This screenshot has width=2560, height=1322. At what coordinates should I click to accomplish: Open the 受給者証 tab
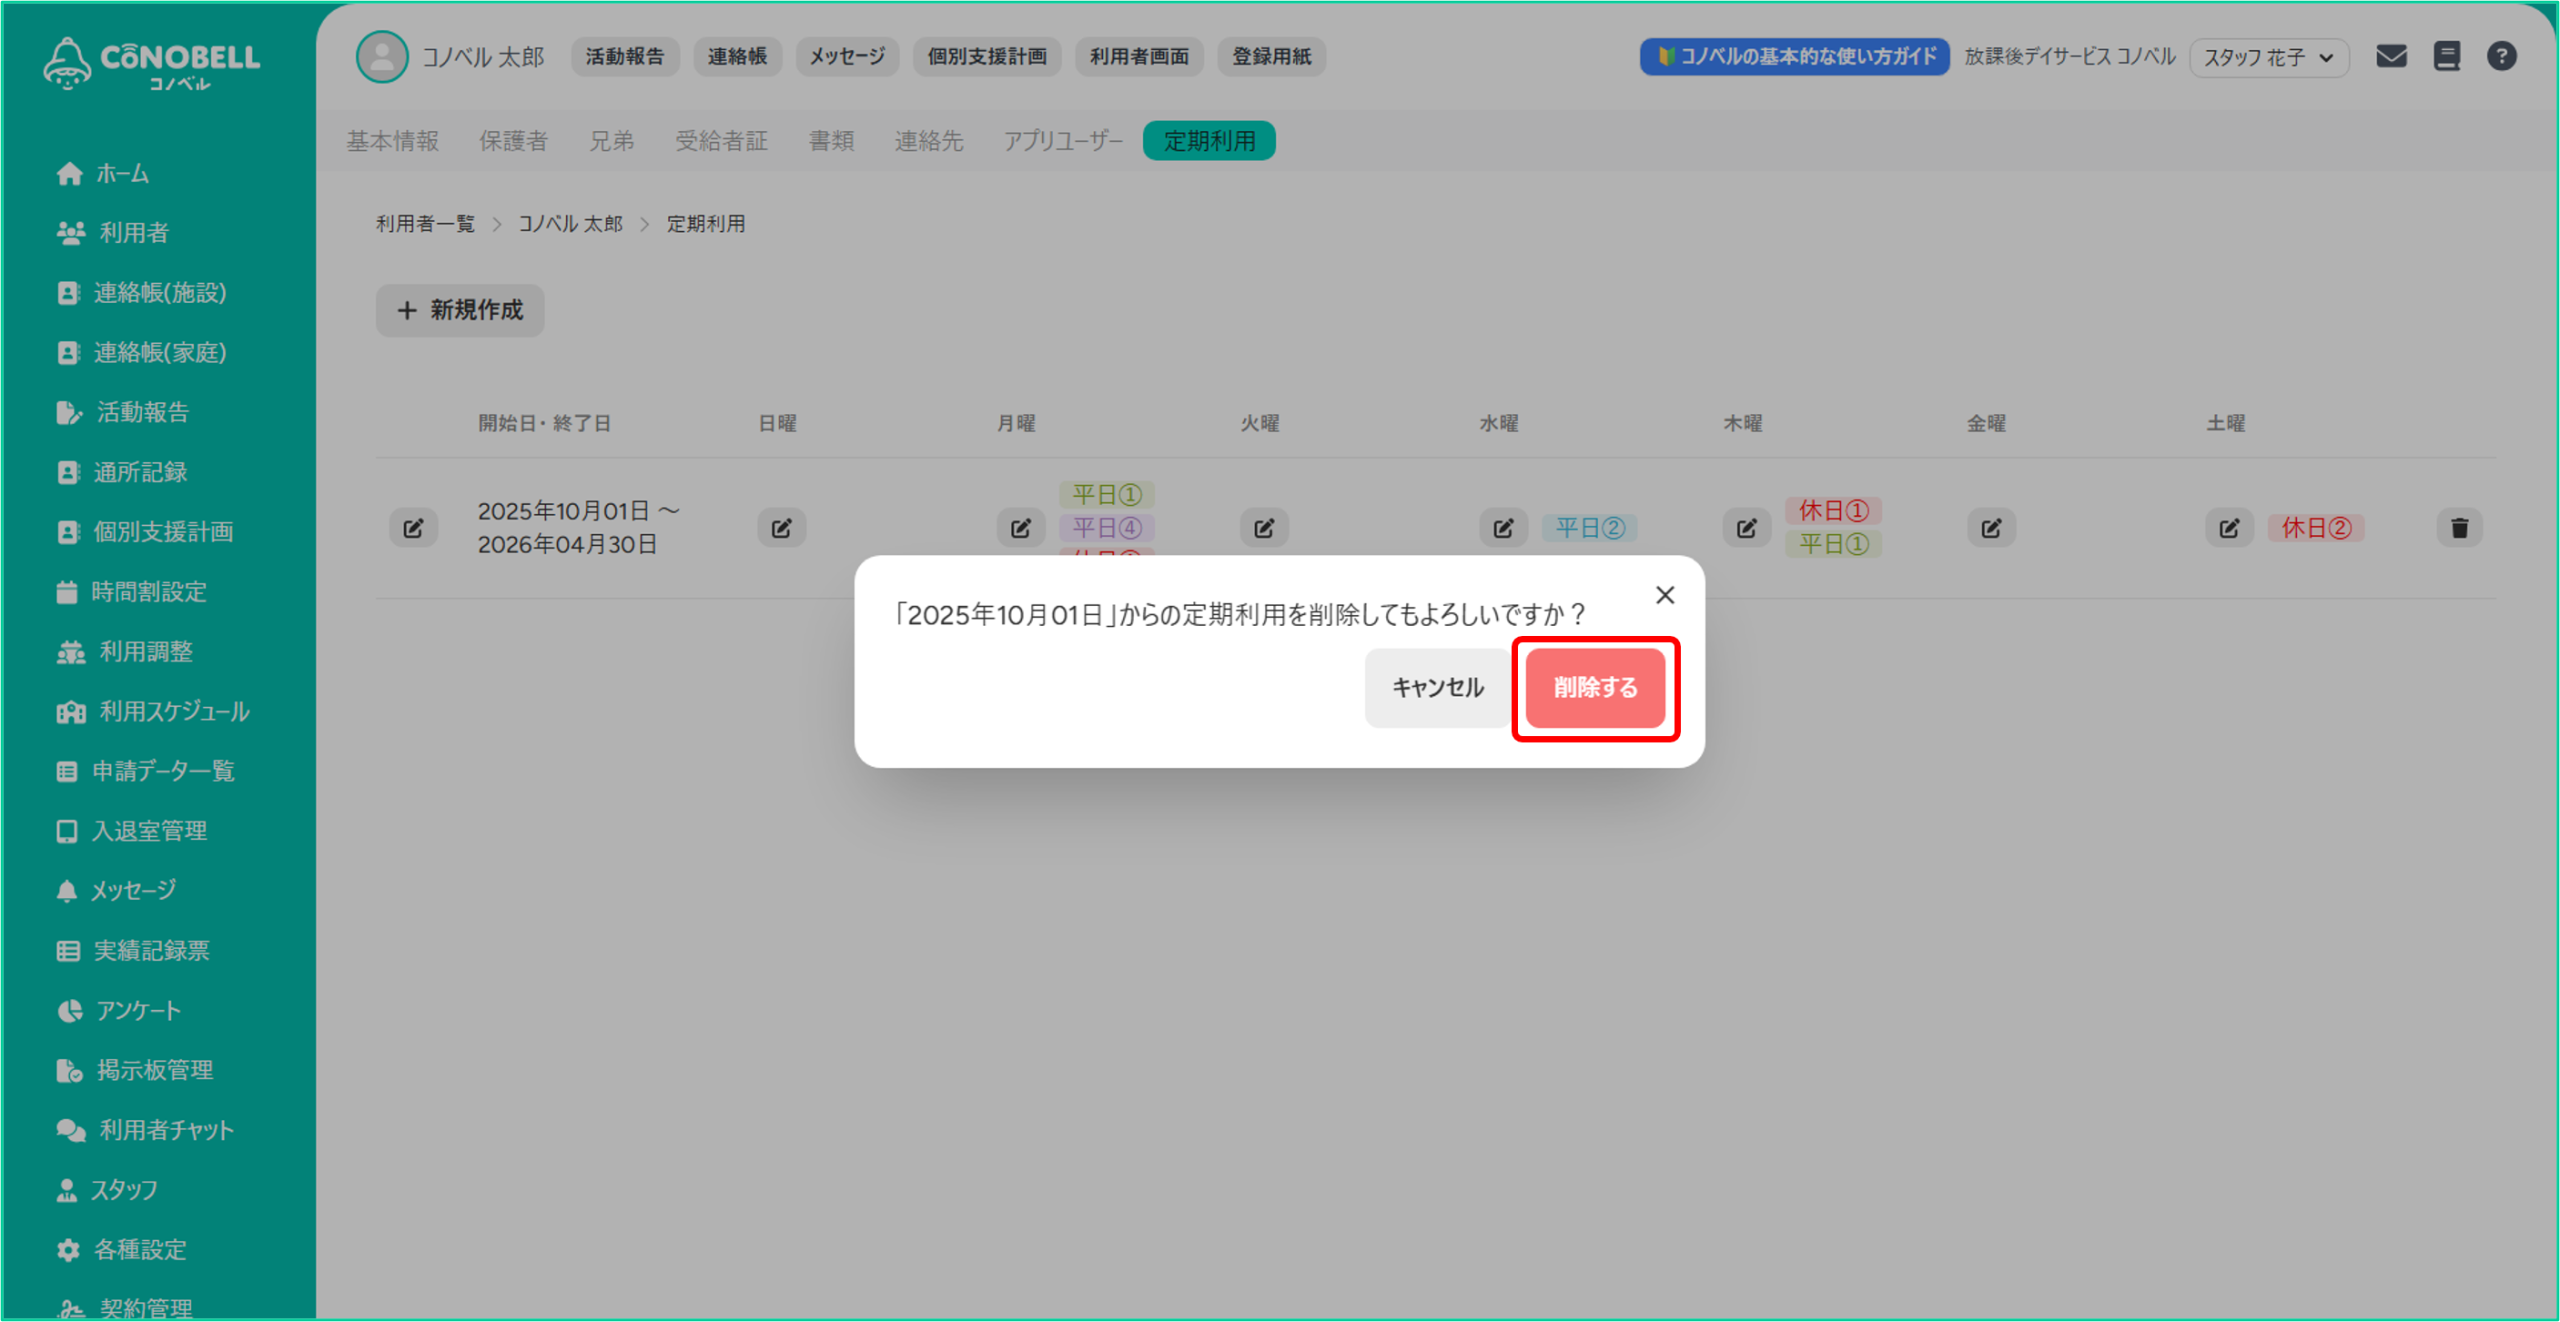click(x=721, y=141)
